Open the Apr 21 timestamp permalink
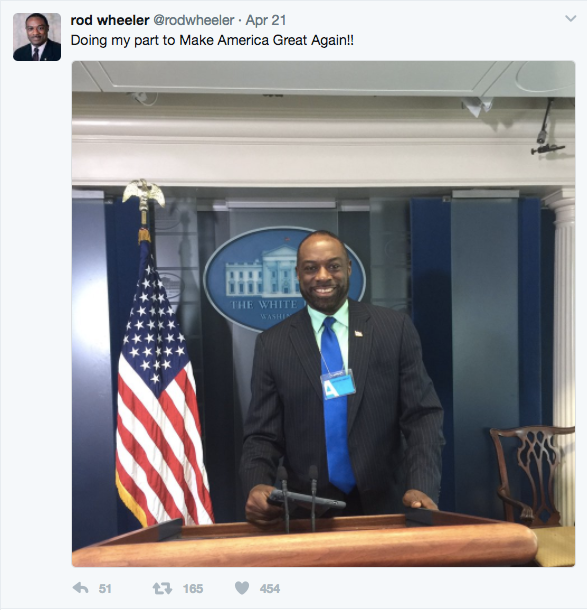 [x=266, y=20]
